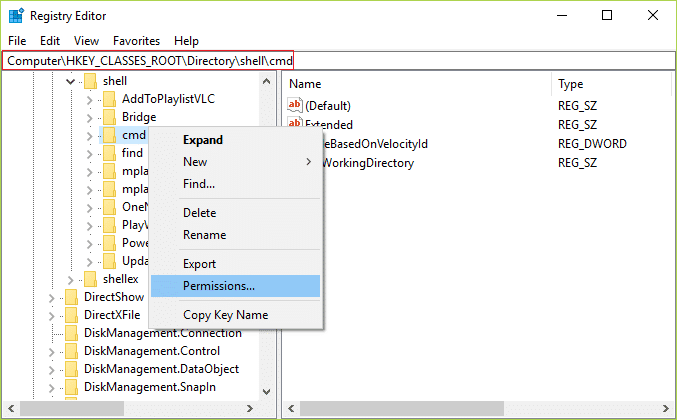Select the Extended string value icon
The width and height of the screenshot is (677, 420).
coord(295,123)
